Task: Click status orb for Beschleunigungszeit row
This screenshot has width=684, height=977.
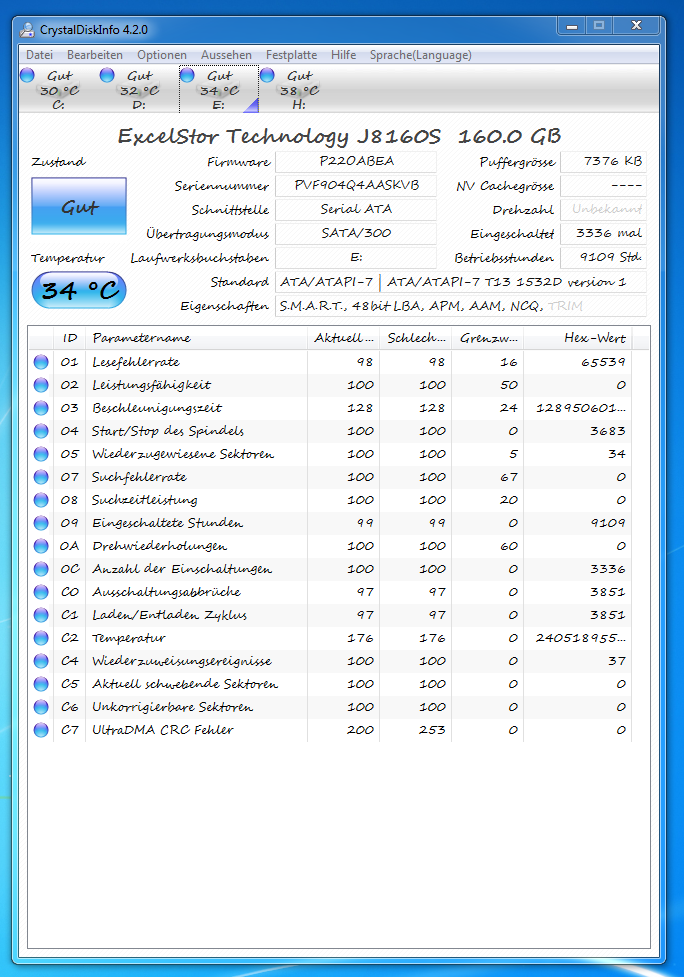Action: pyautogui.click(x=41, y=408)
